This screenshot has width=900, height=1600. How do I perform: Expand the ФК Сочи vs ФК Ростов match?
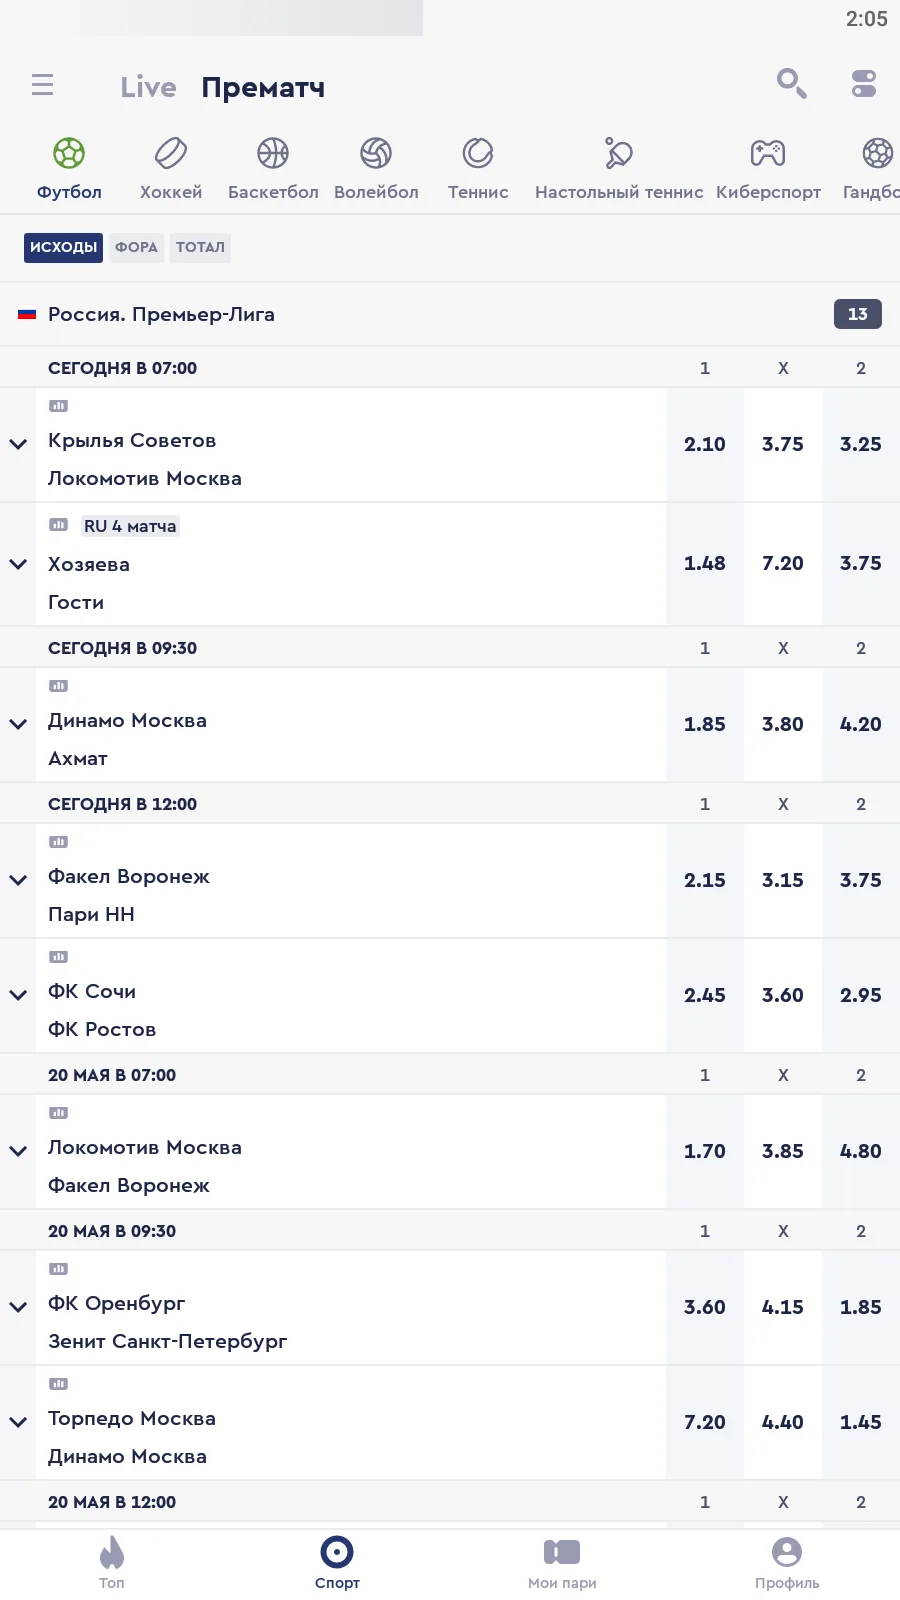point(18,995)
